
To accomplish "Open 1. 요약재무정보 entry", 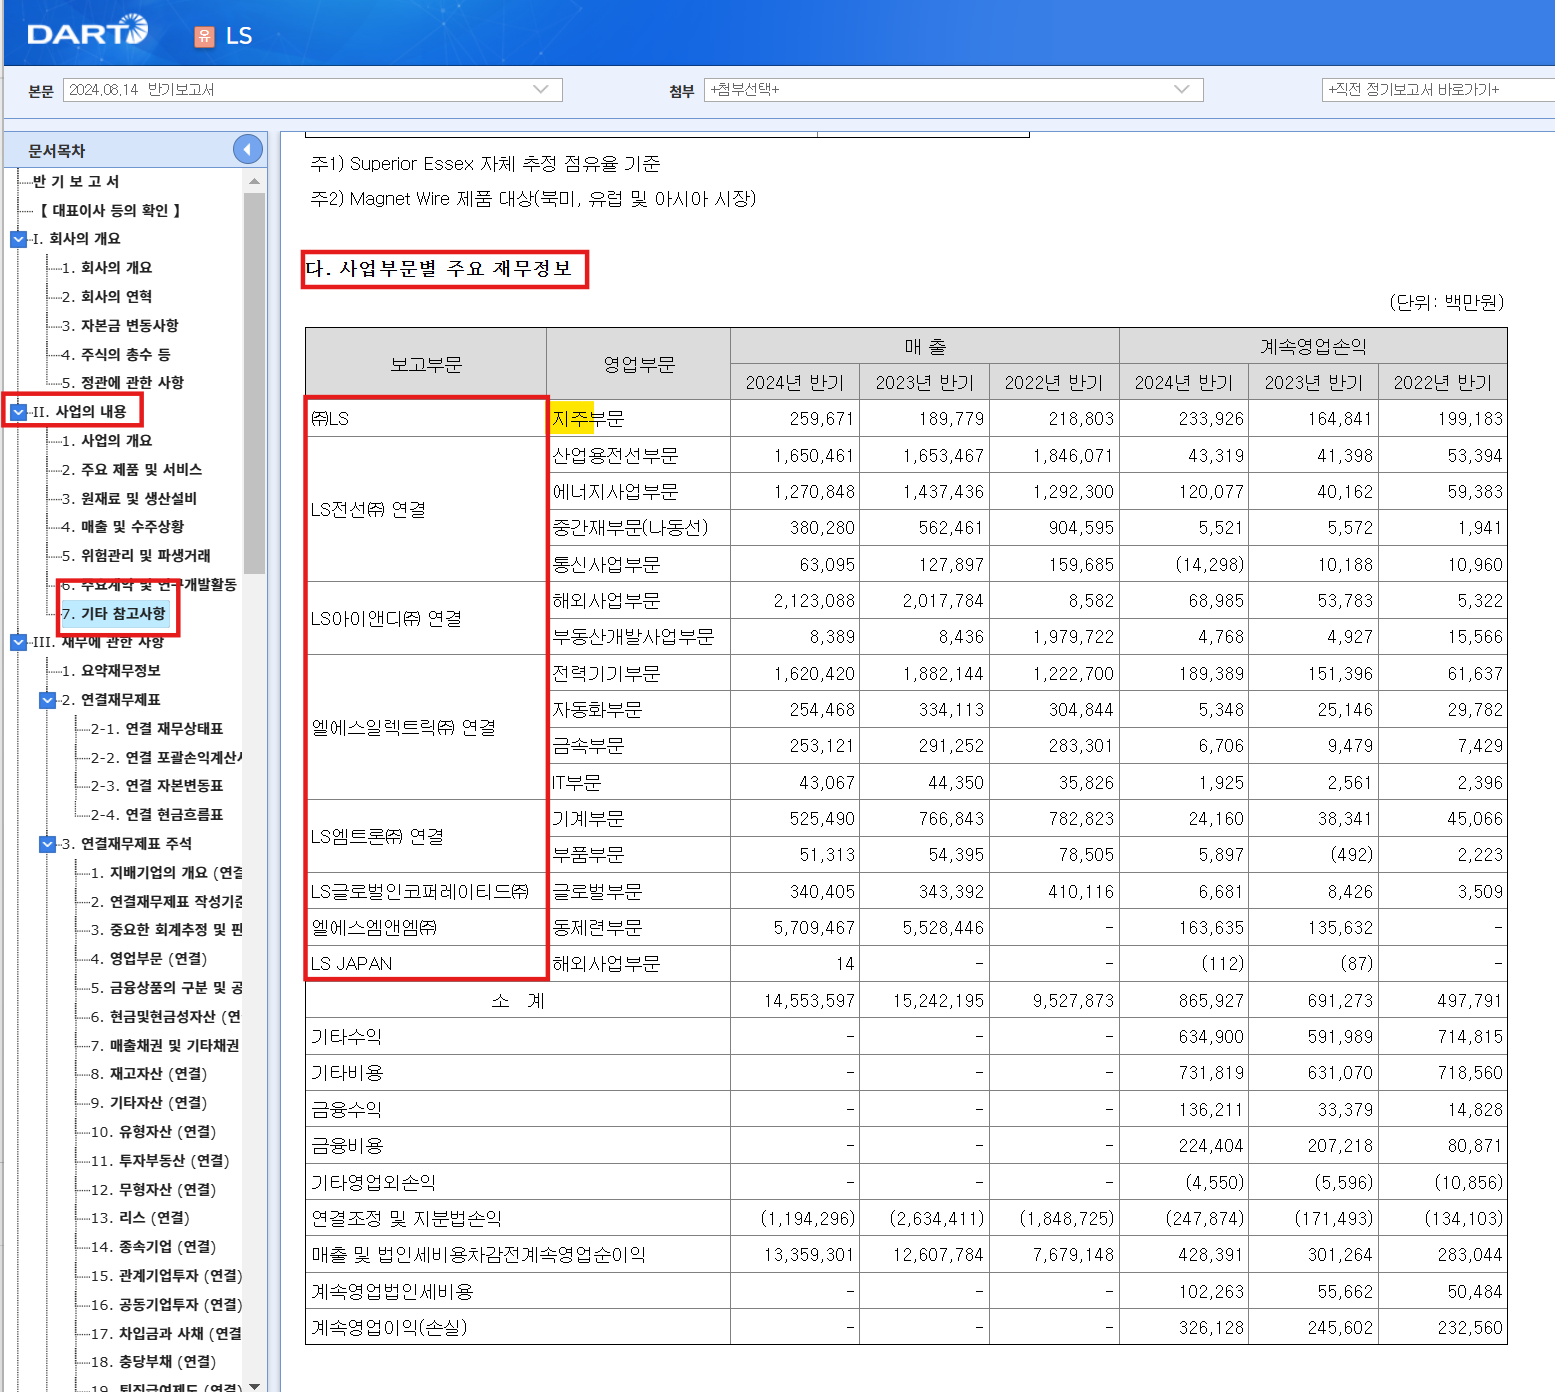I will pyautogui.click(x=110, y=671).
